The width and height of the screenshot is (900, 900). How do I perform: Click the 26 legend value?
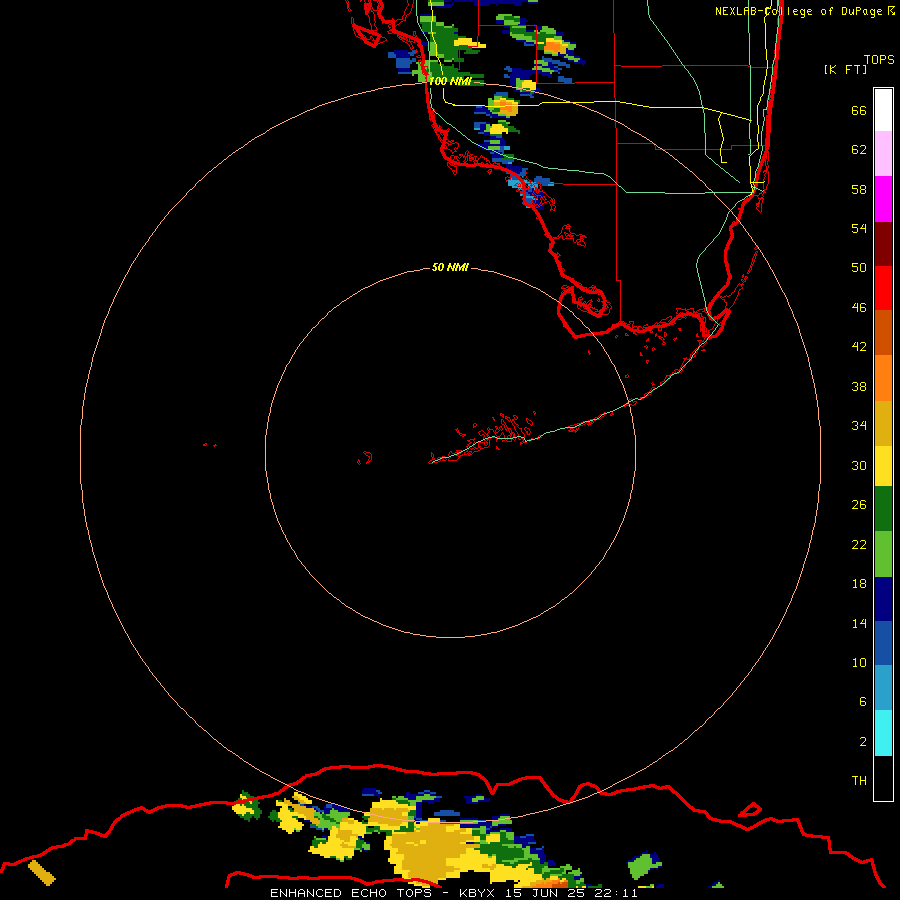click(859, 505)
